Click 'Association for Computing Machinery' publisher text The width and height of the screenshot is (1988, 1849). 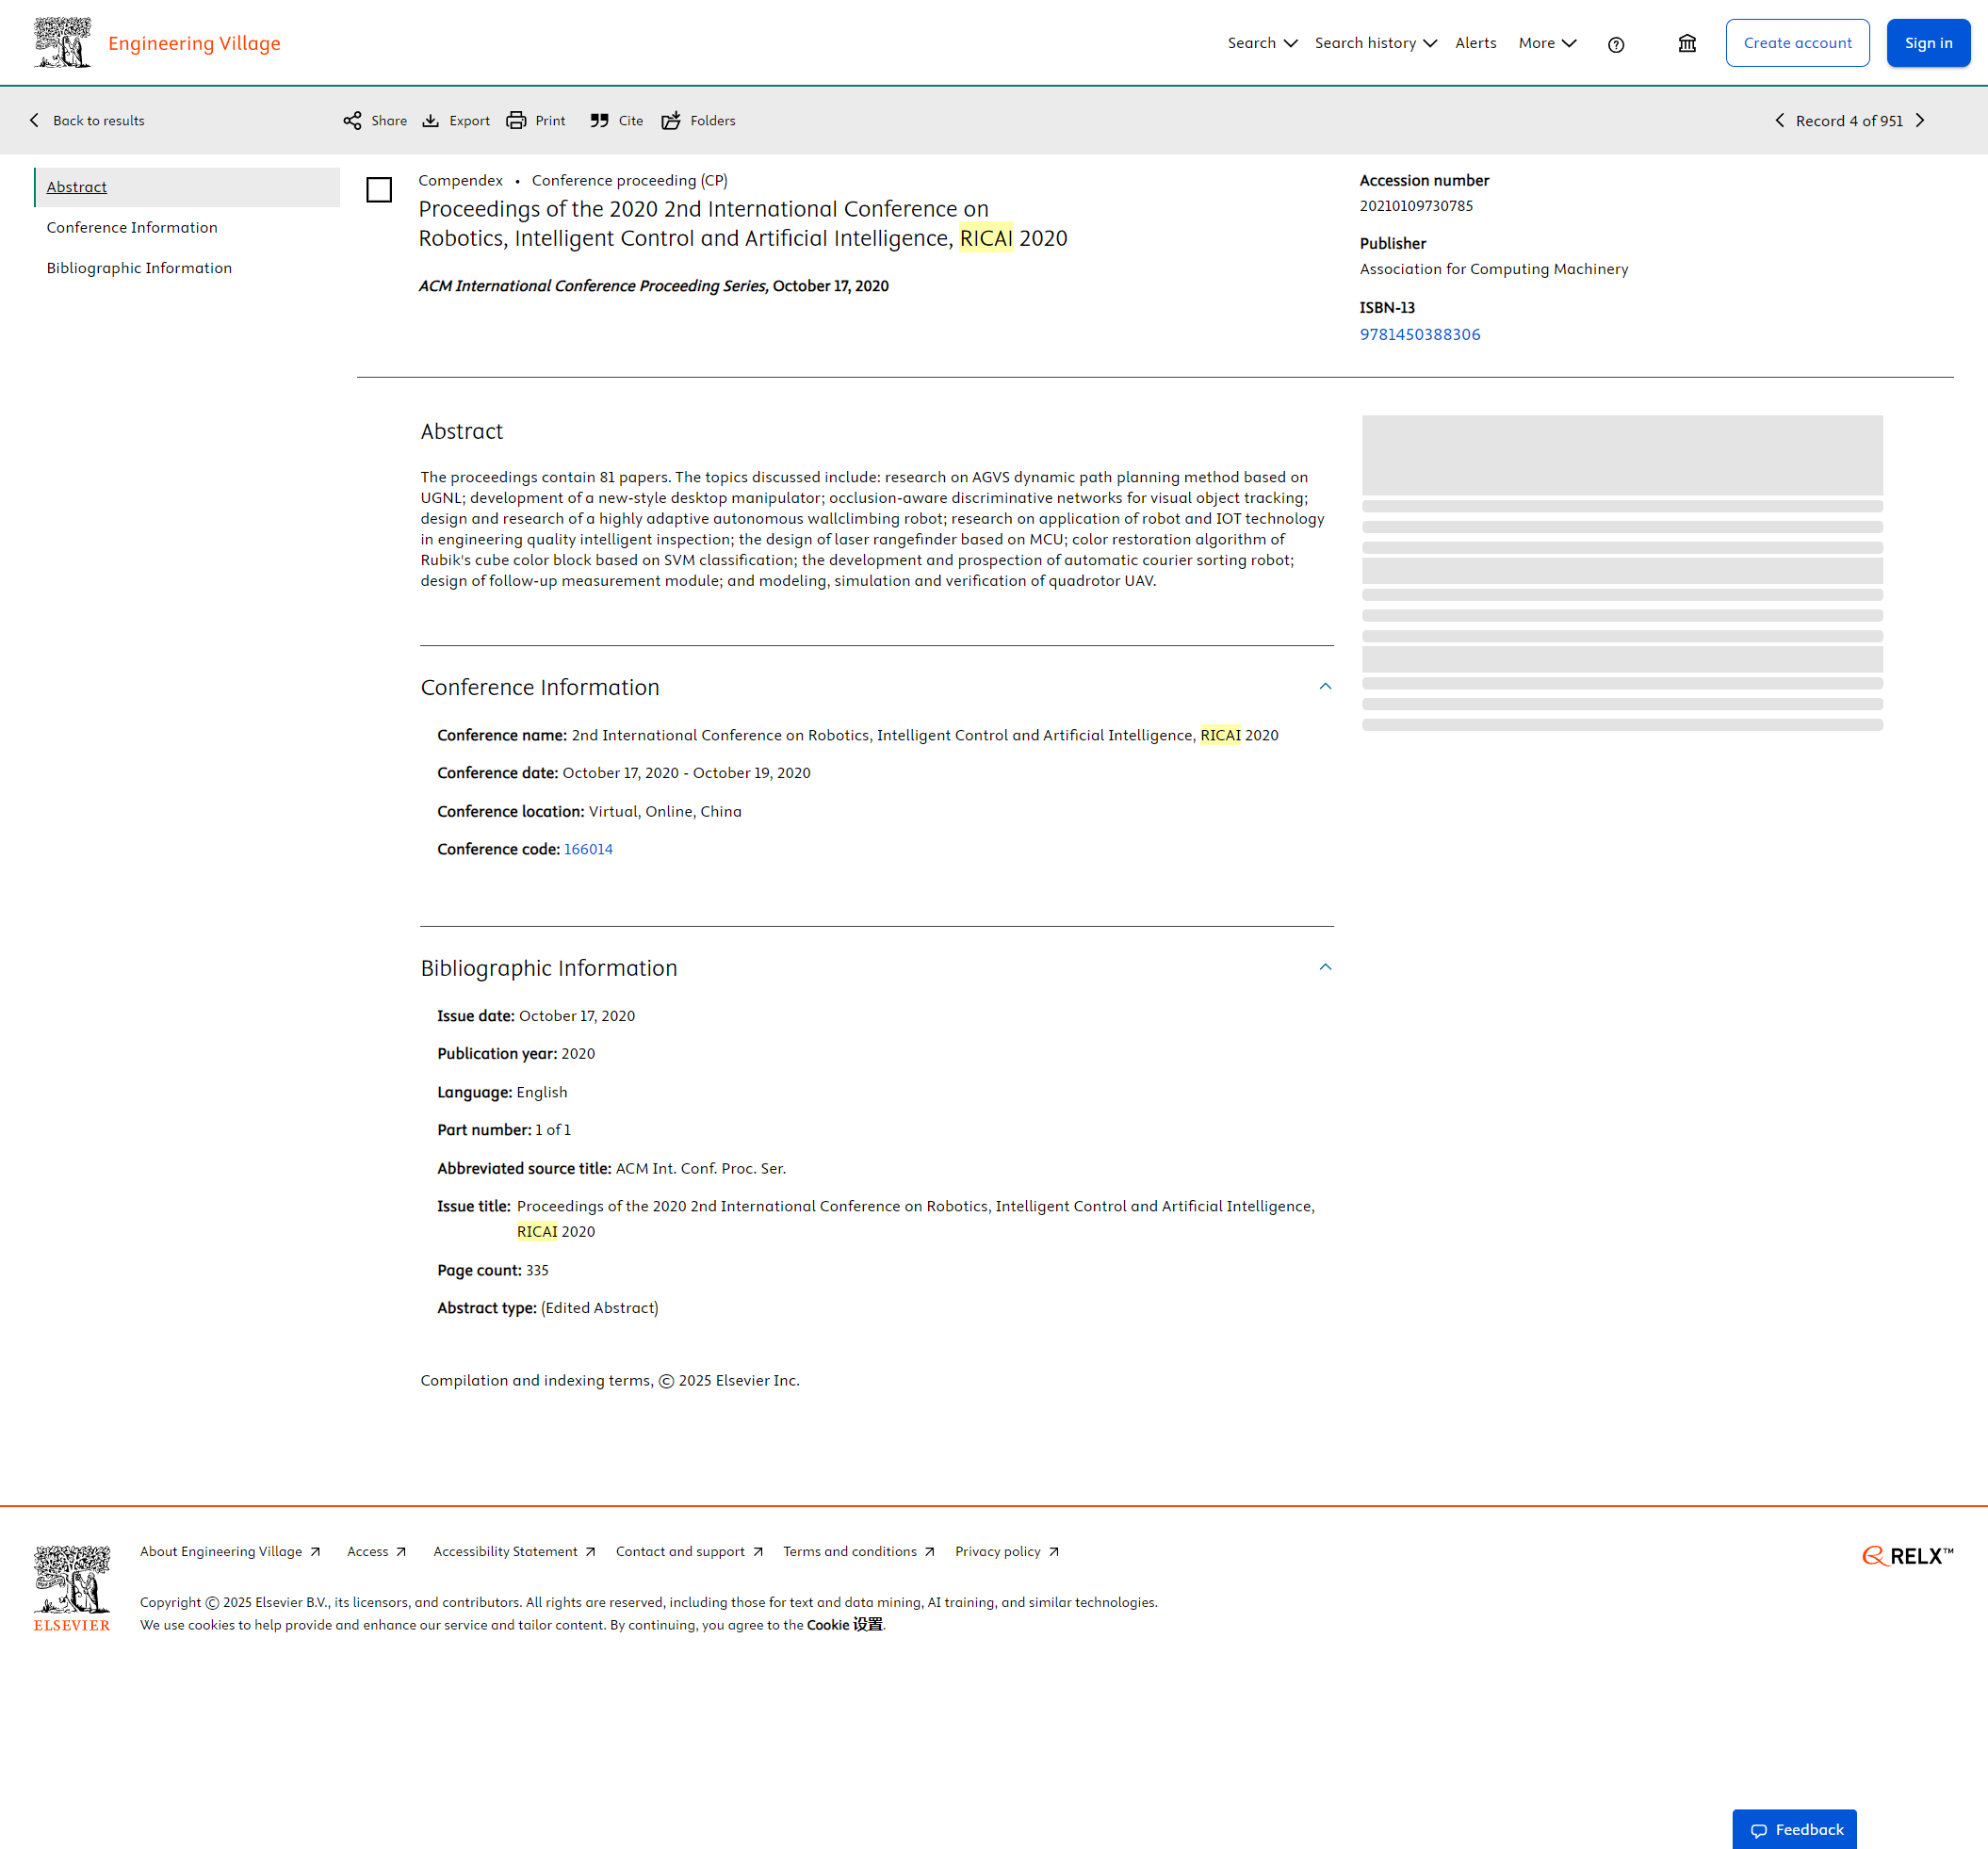1494,269
